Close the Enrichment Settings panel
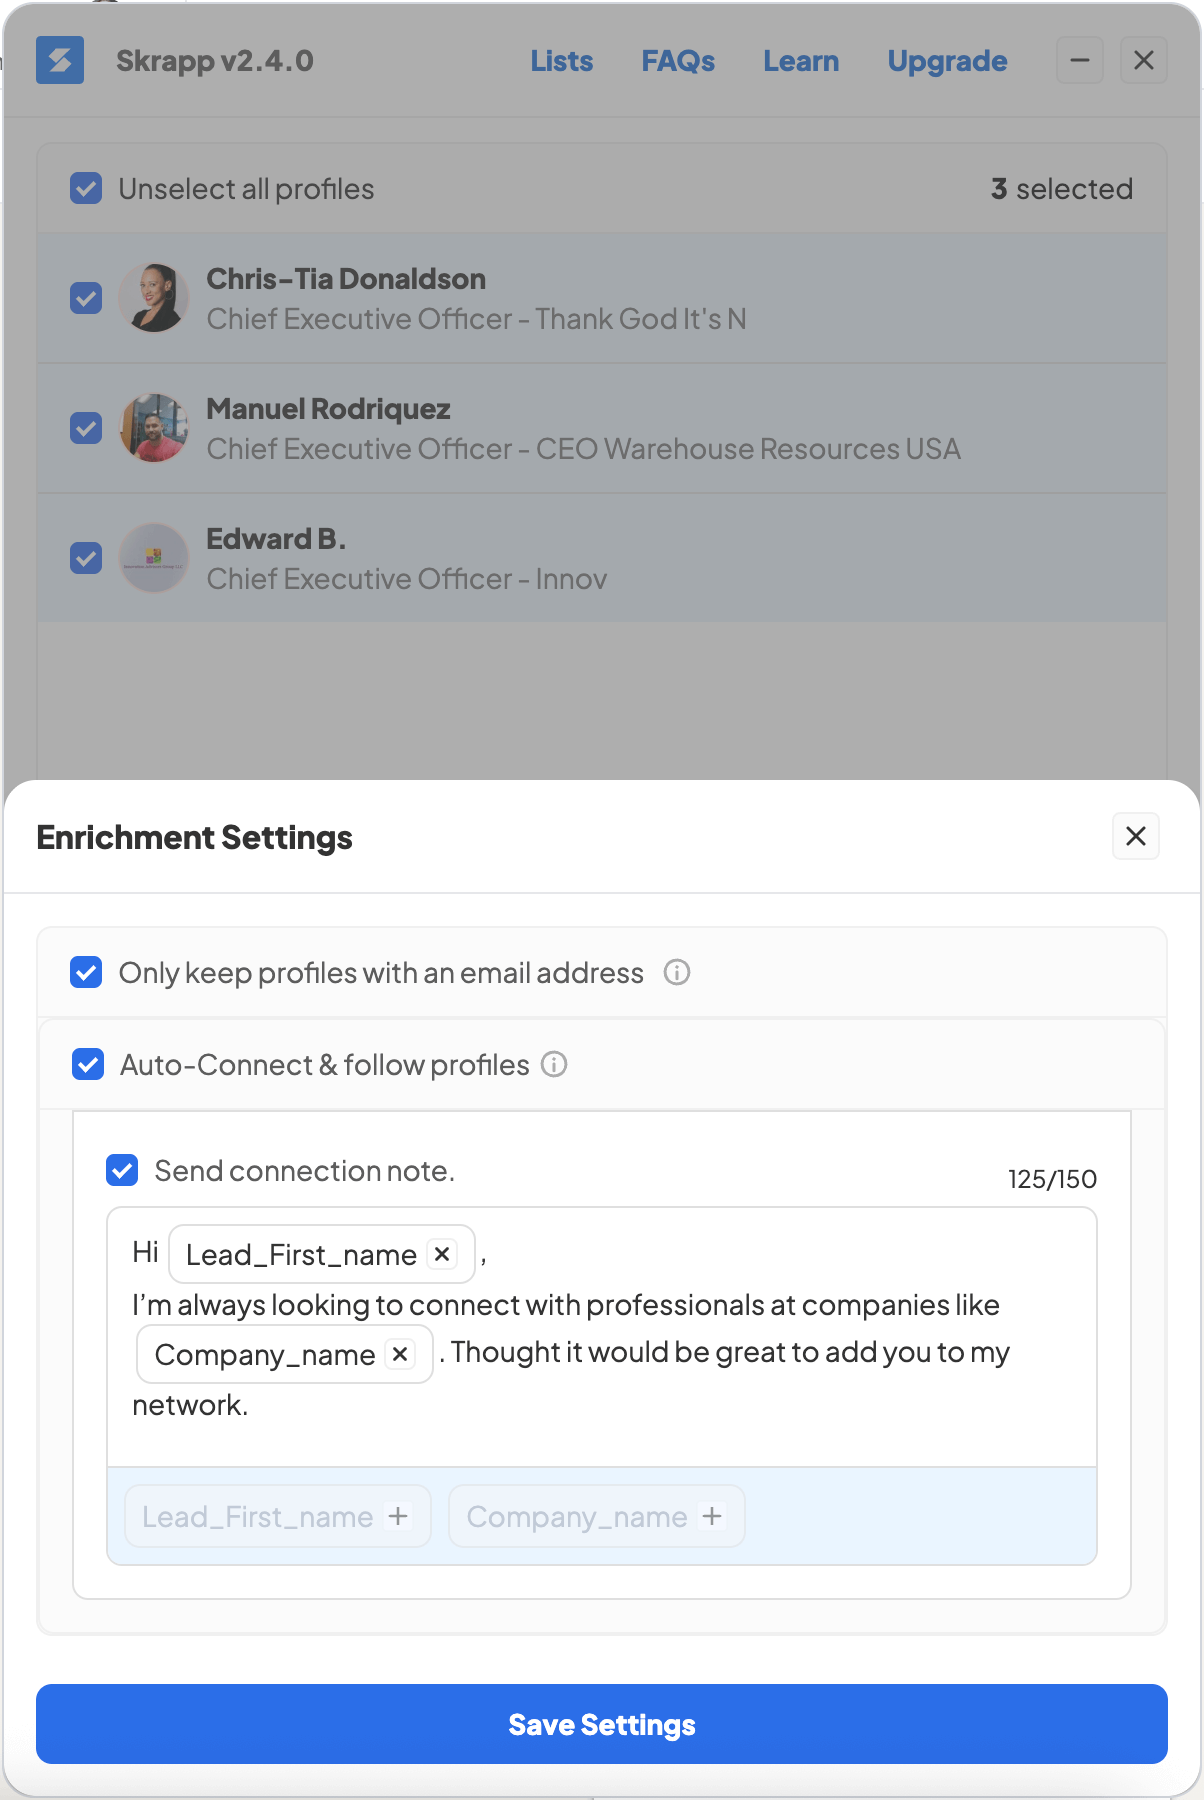This screenshot has width=1204, height=1800. click(x=1136, y=836)
